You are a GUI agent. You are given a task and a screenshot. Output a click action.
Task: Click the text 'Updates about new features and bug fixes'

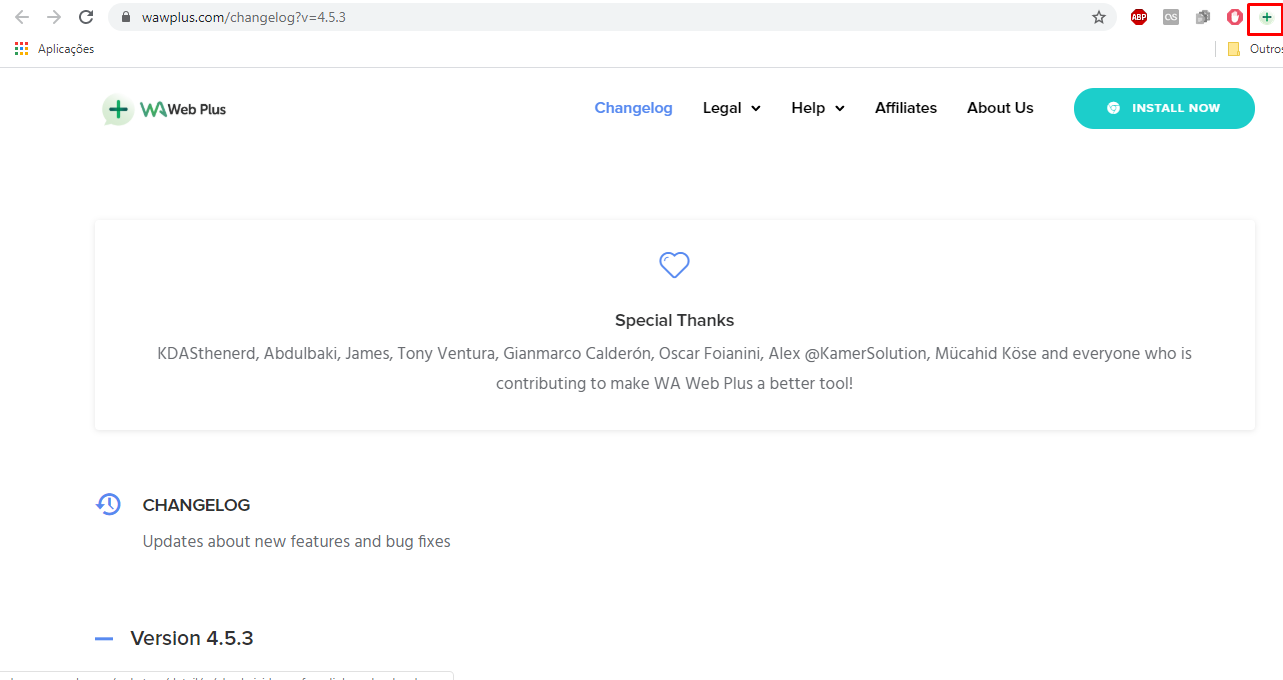tap(297, 541)
